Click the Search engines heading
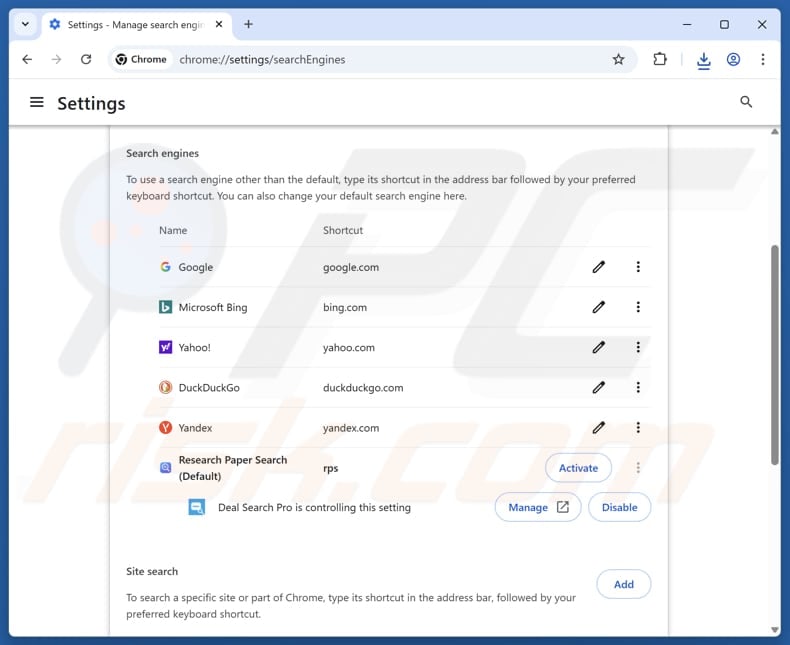The width and height of the screenshot is (790, 645). coord(162,153)
